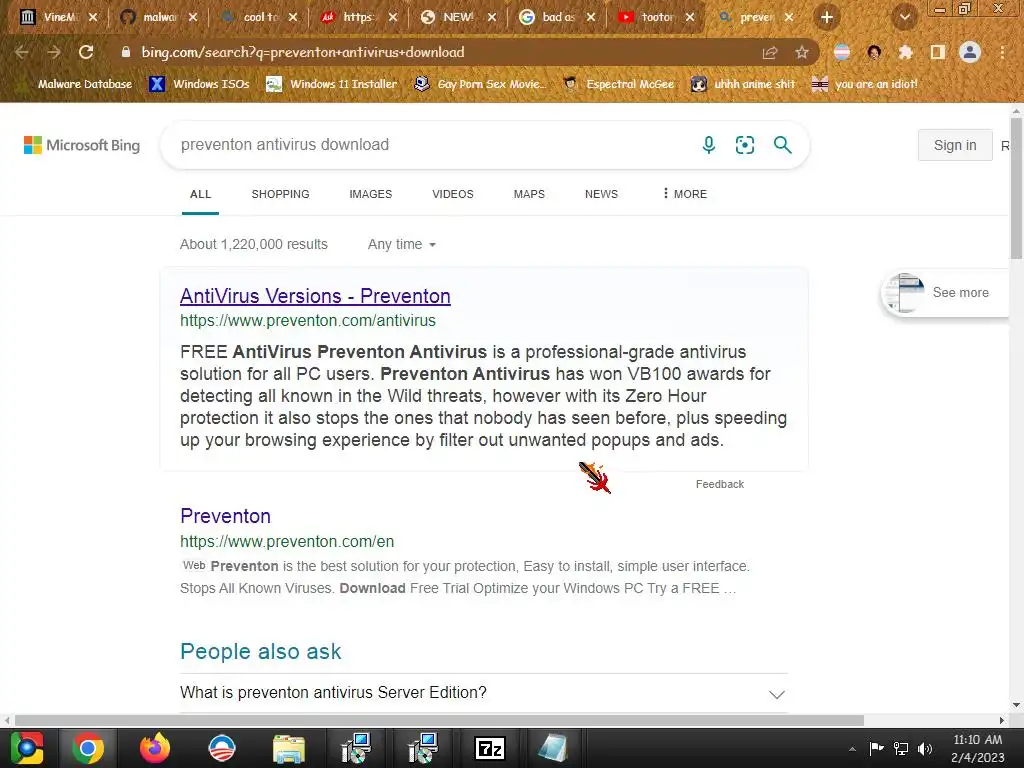Start voice search with the microphone icon
Screen dimensions: 1024x768
click(x=709, y=145)
